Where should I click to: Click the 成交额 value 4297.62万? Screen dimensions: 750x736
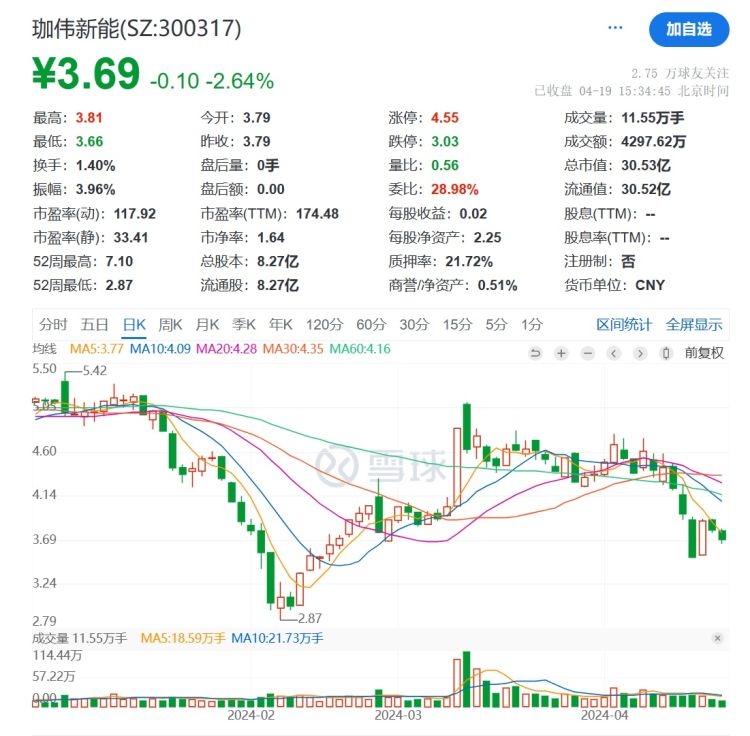(653, 142)
